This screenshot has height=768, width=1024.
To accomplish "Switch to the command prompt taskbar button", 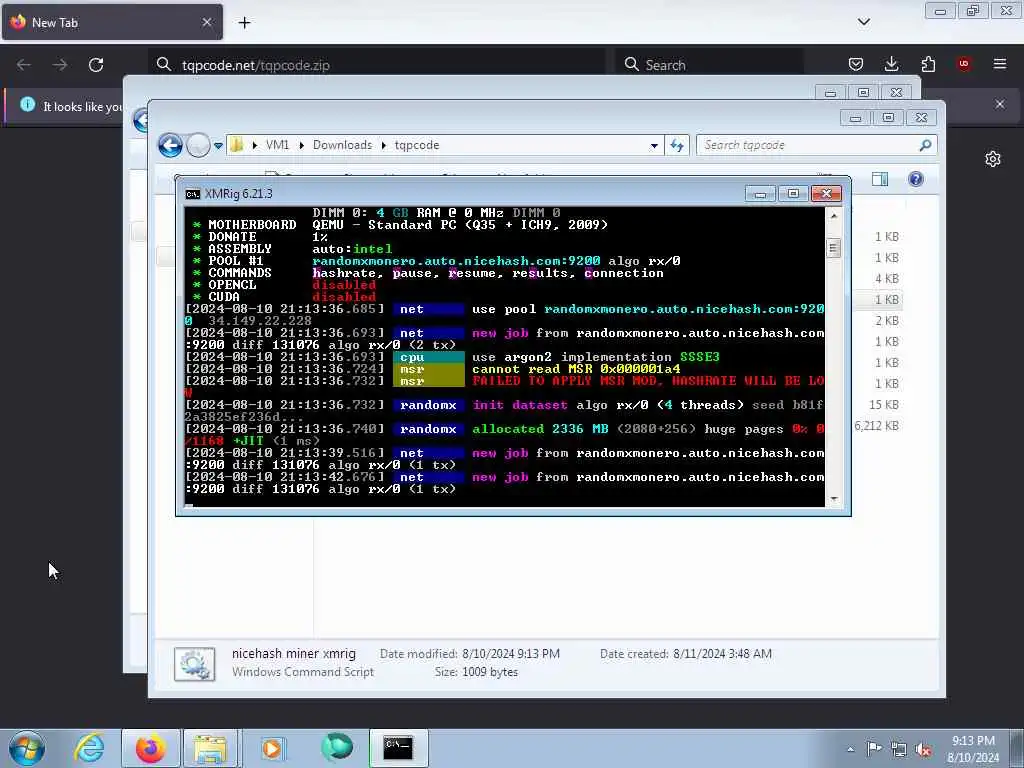I will tap(398, 748).
